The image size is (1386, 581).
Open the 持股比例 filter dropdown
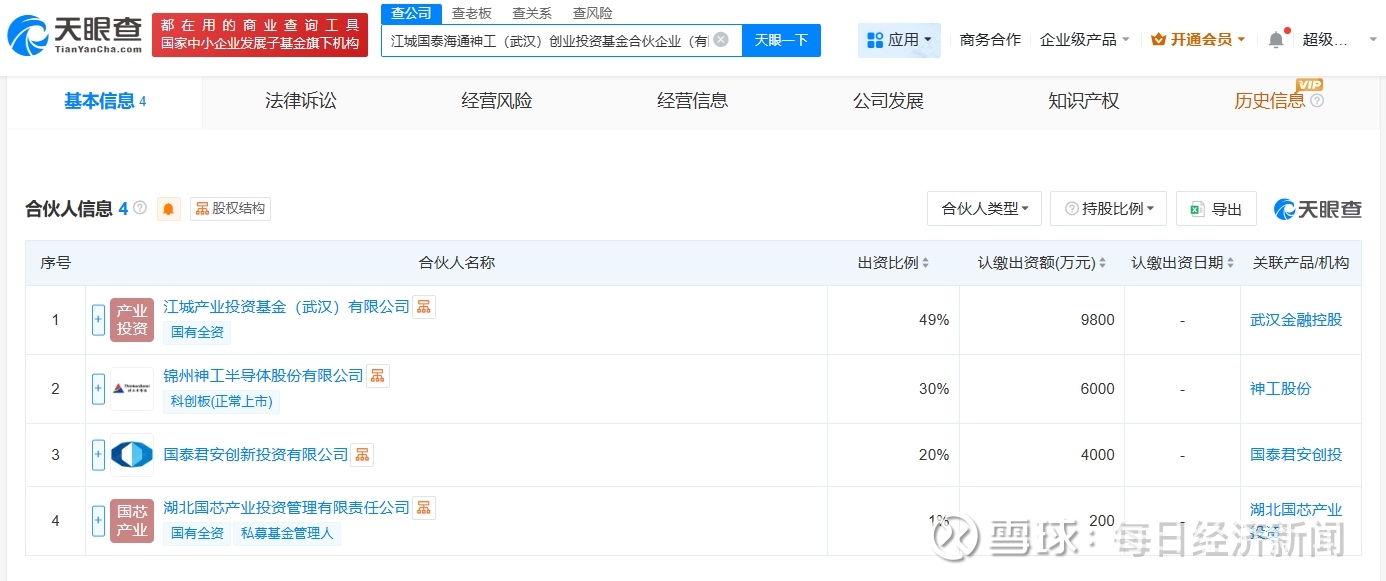[1110, 209]
